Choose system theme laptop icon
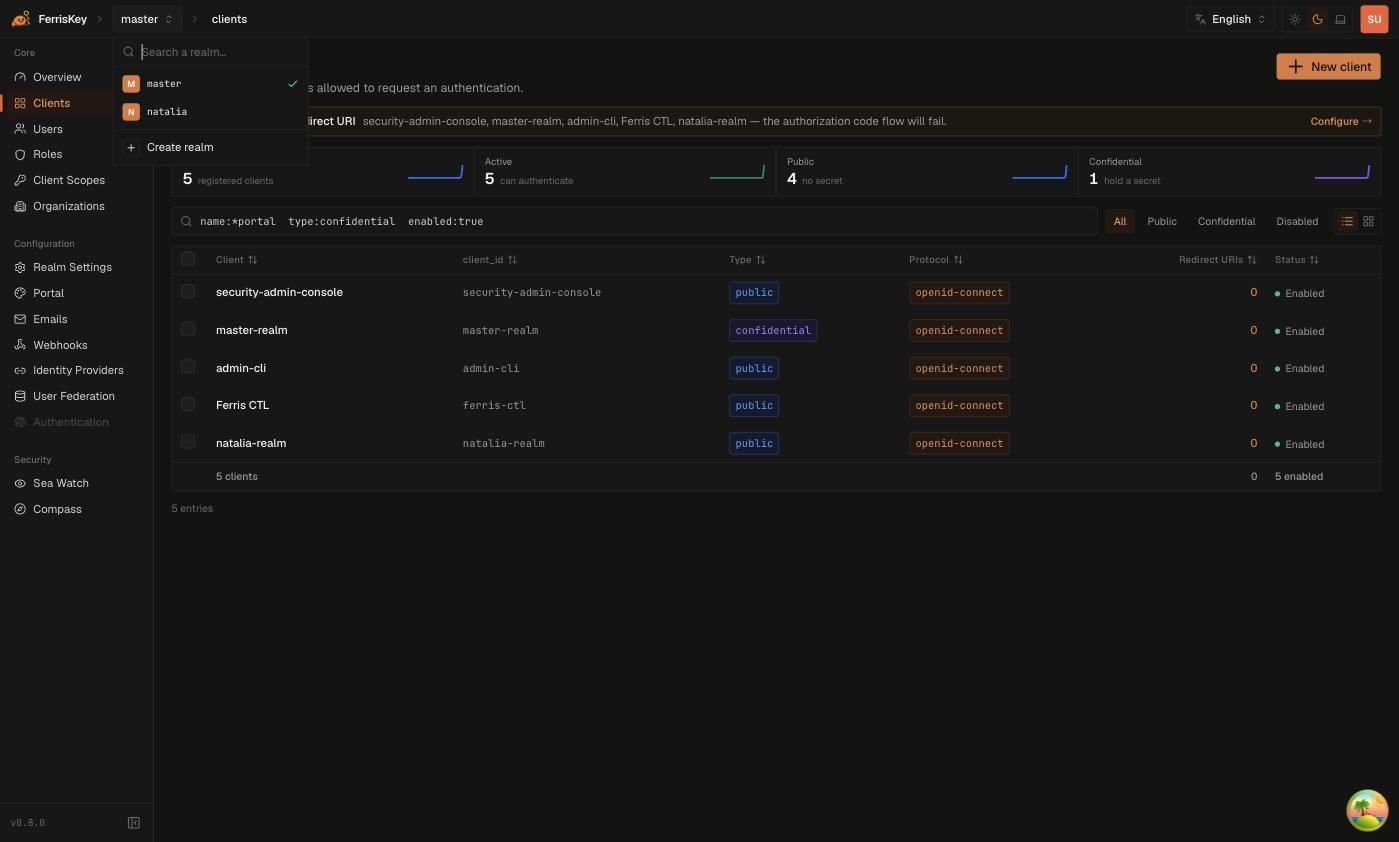1399x842 pixels. pos(1340,19)
